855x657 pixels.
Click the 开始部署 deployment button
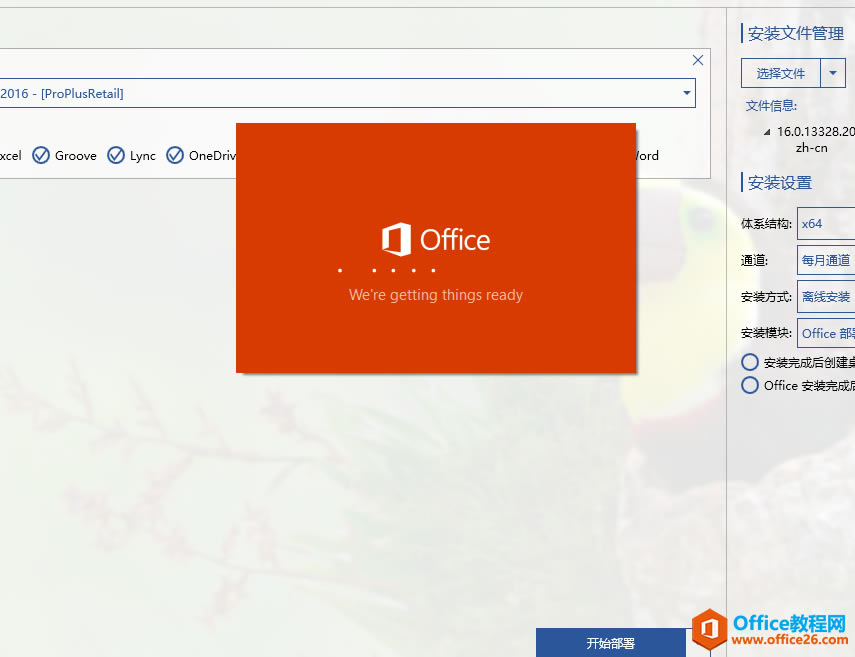[610, 643]
